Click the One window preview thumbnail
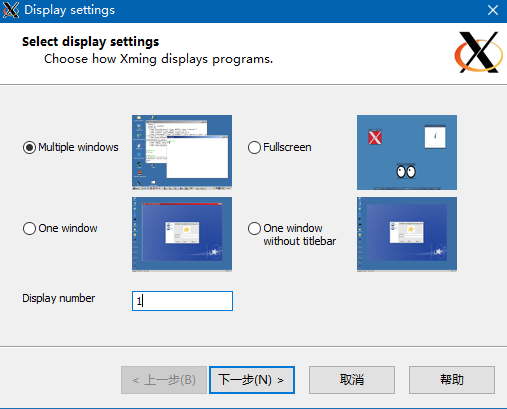The width and height of the screenshot is (507, 409). (x=182, y=234)
